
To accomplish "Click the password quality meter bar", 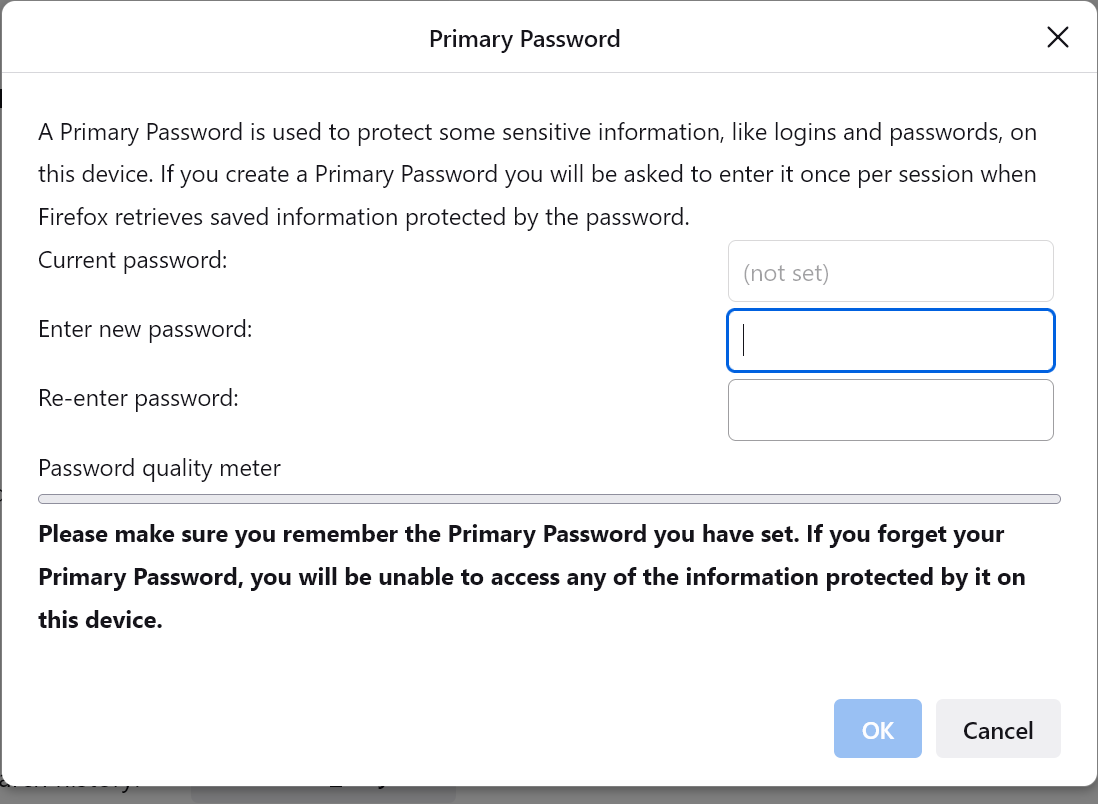I will point(549,499).
